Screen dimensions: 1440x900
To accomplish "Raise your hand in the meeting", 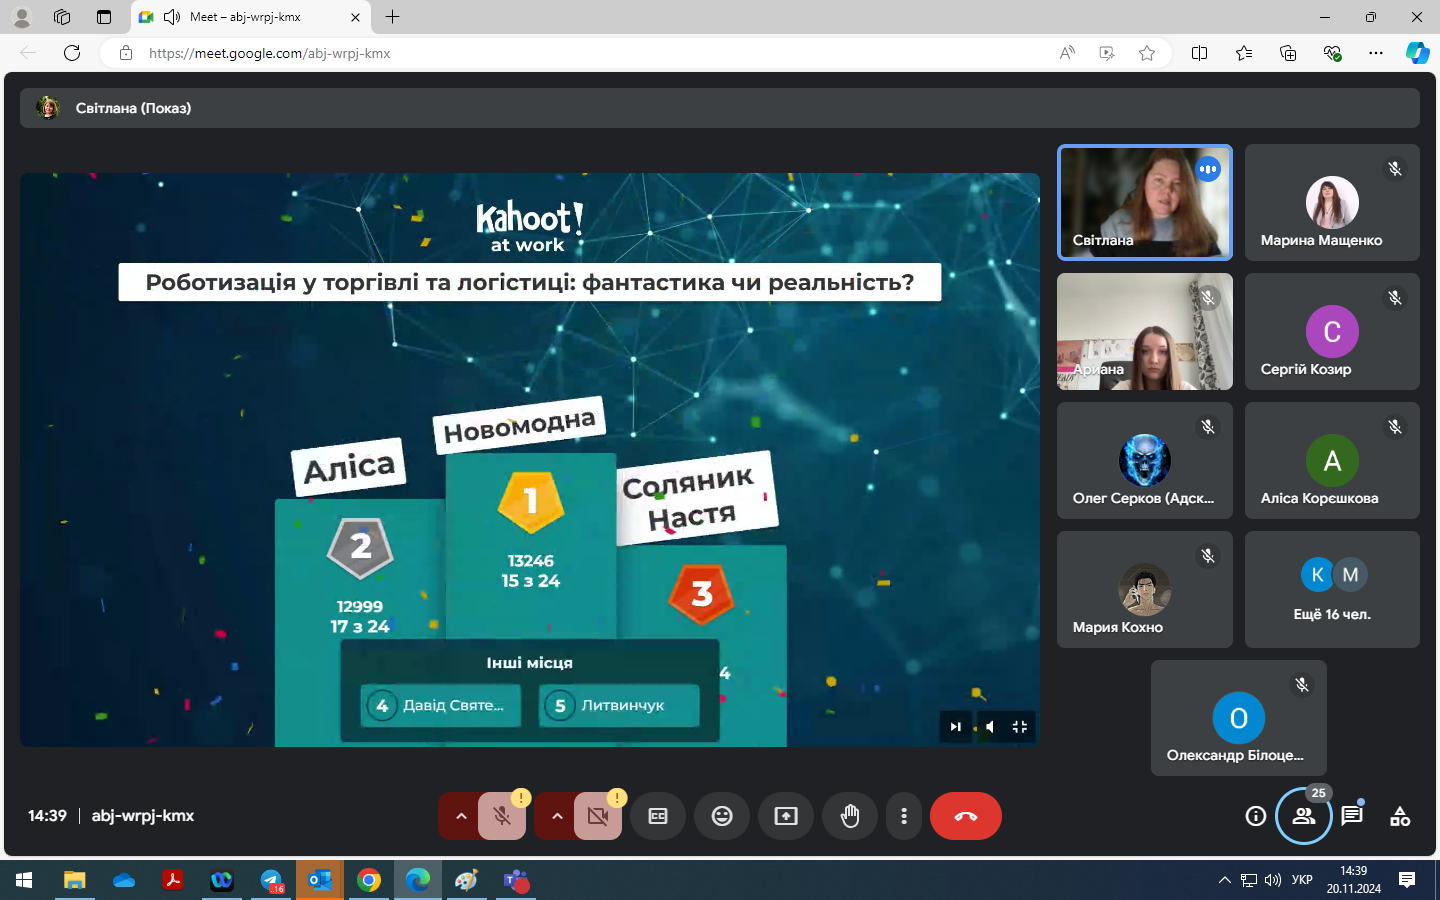I will (850, 816).
